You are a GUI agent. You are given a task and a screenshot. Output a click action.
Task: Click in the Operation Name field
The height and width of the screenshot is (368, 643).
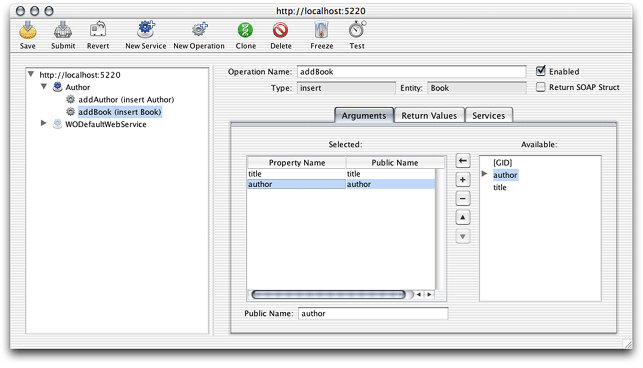coord(411,72)
